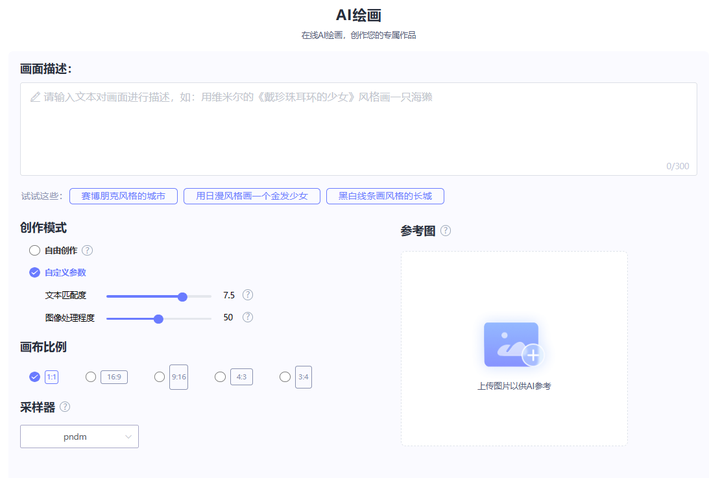Click help icon next to 参考图
Viewport: 720px width, 478px height.
point(446,231)
